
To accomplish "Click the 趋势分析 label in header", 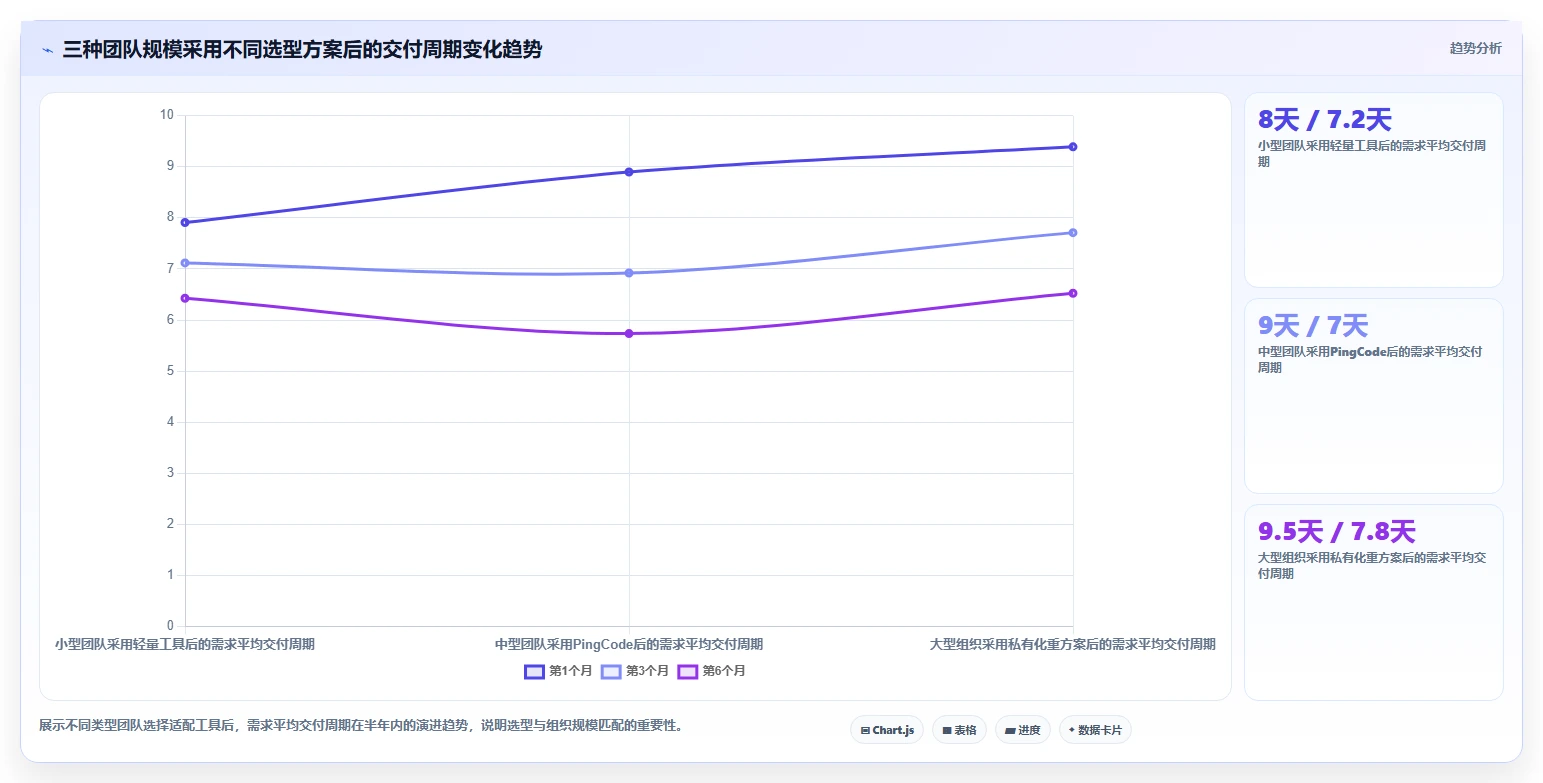I will (1476, 48).
